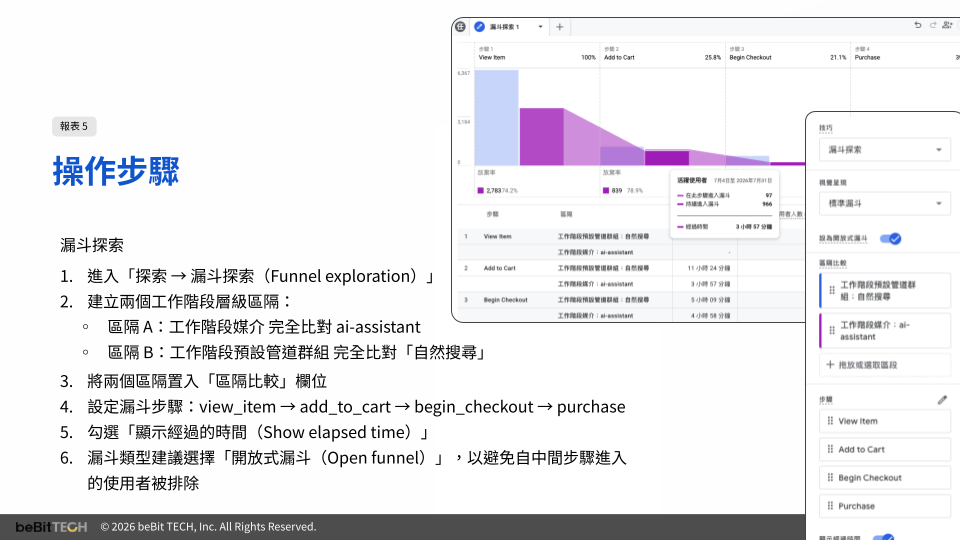Screen dimensions: 960x540
Task: Click the beBit TECH logo in footer
Action: 51,527
